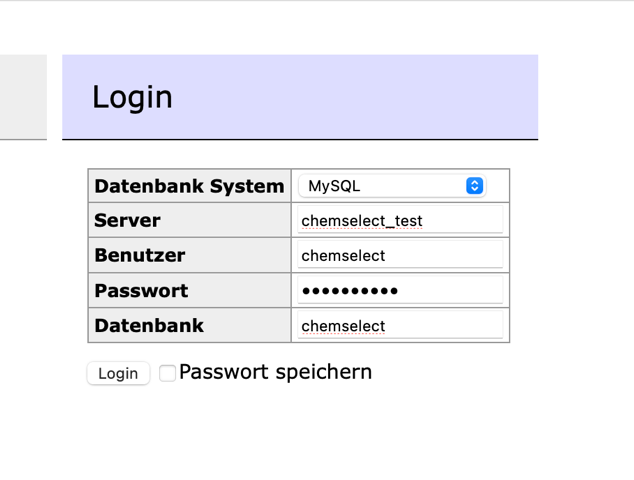This screenshot has height=480, width=634.
Task: Click the 'MySQL' text in the selector
Action: pyautogui.click(x=334, y=186)
